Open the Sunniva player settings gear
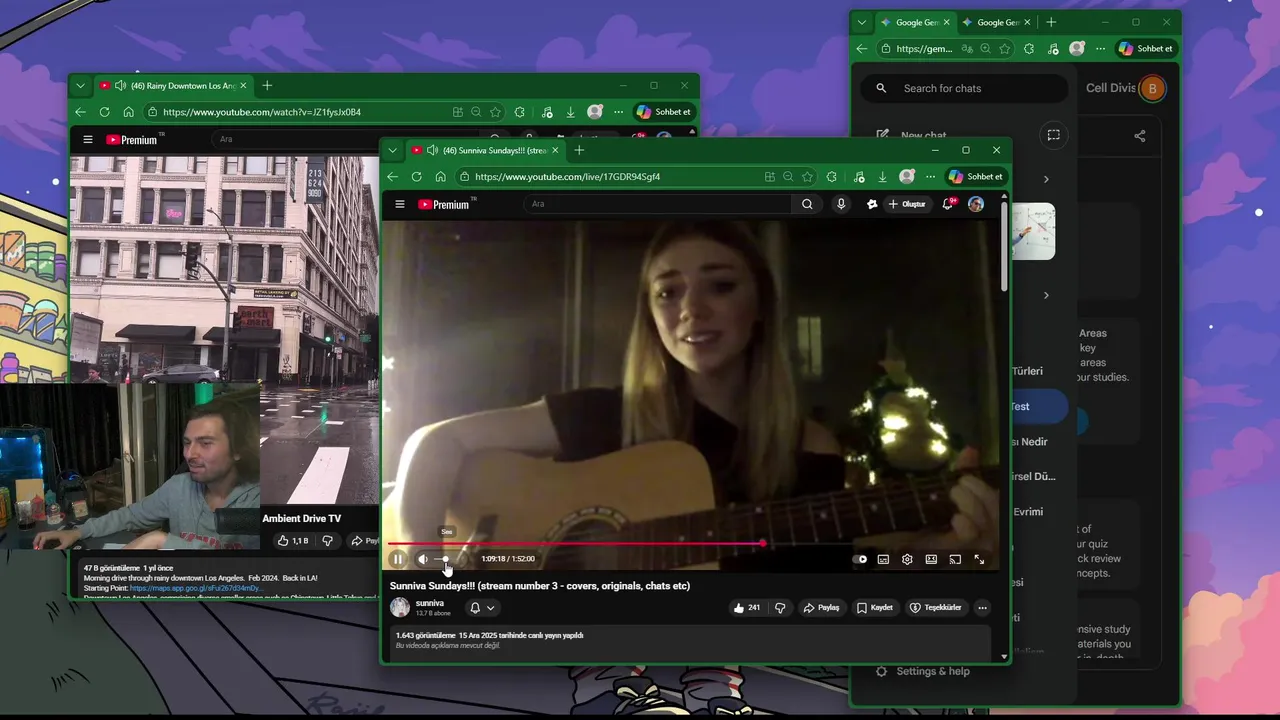This screenshot has height=720, width=1280. click(x=907, y=559)
